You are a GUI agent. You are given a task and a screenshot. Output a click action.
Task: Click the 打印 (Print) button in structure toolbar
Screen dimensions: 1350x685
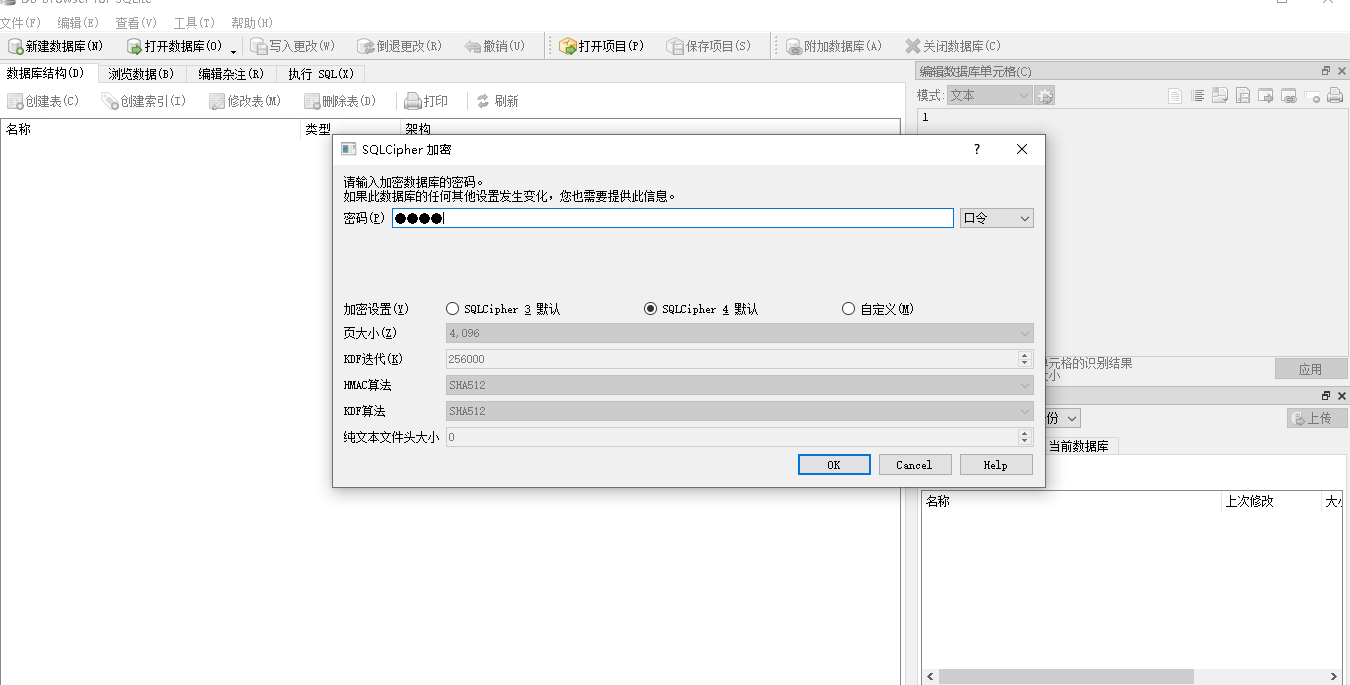pyautogui.click(x=427, y=101)
